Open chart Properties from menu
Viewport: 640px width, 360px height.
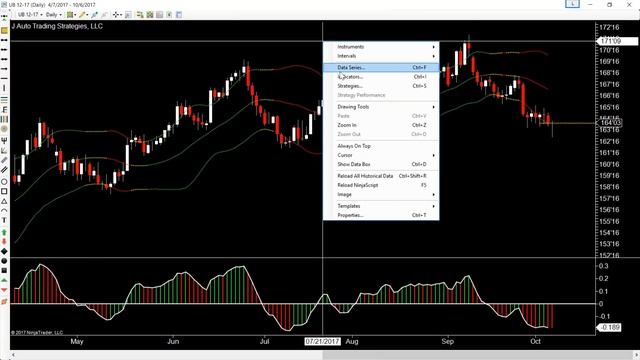point(381,215)
